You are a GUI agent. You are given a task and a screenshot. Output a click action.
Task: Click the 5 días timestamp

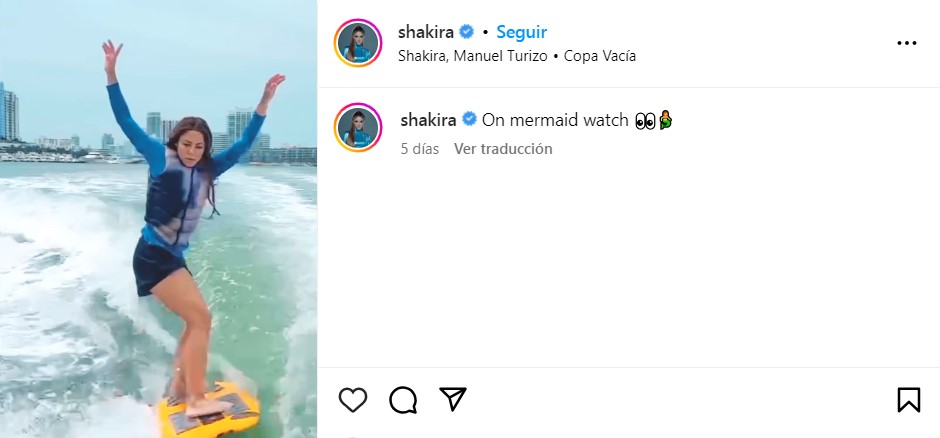[420, 149]
